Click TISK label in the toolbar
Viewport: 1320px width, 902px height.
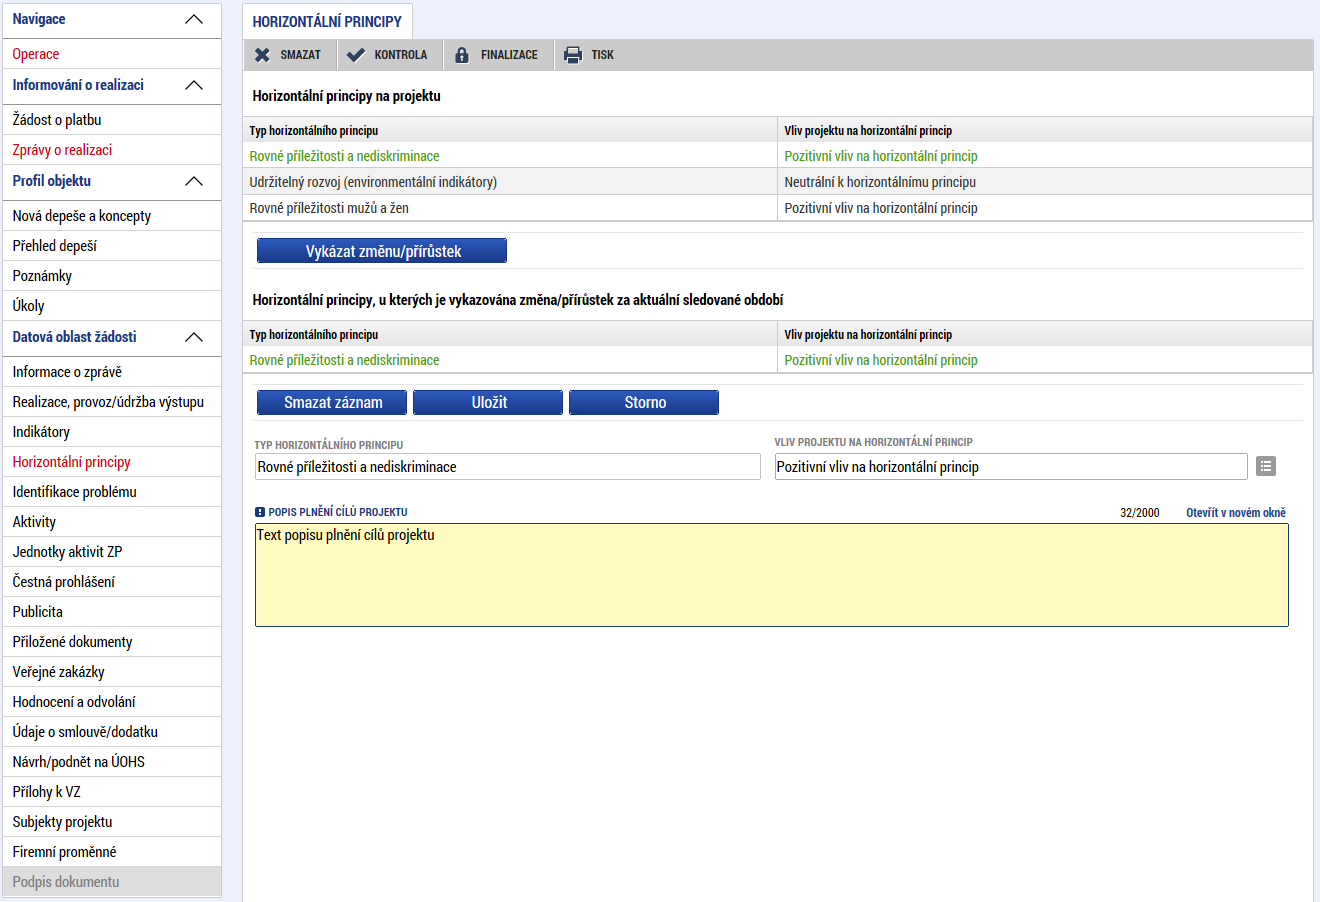(602, 55)
